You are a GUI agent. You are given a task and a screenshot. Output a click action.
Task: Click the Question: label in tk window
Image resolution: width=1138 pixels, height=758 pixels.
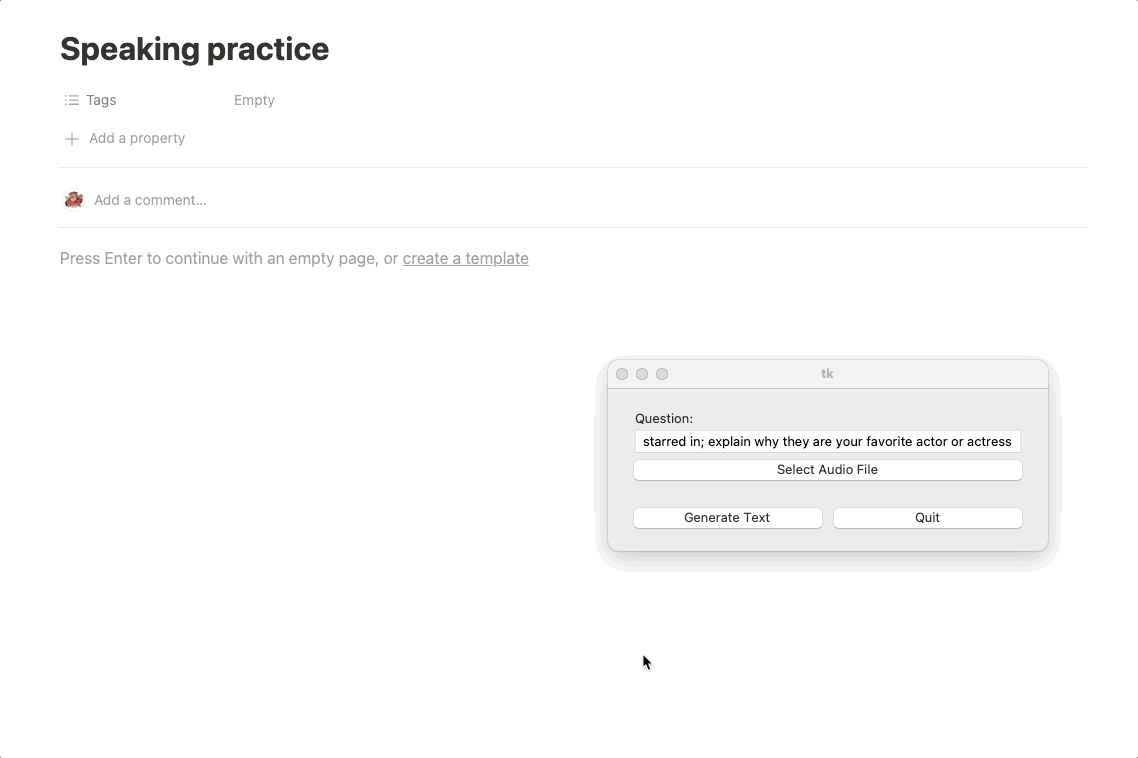click(664, 418)
